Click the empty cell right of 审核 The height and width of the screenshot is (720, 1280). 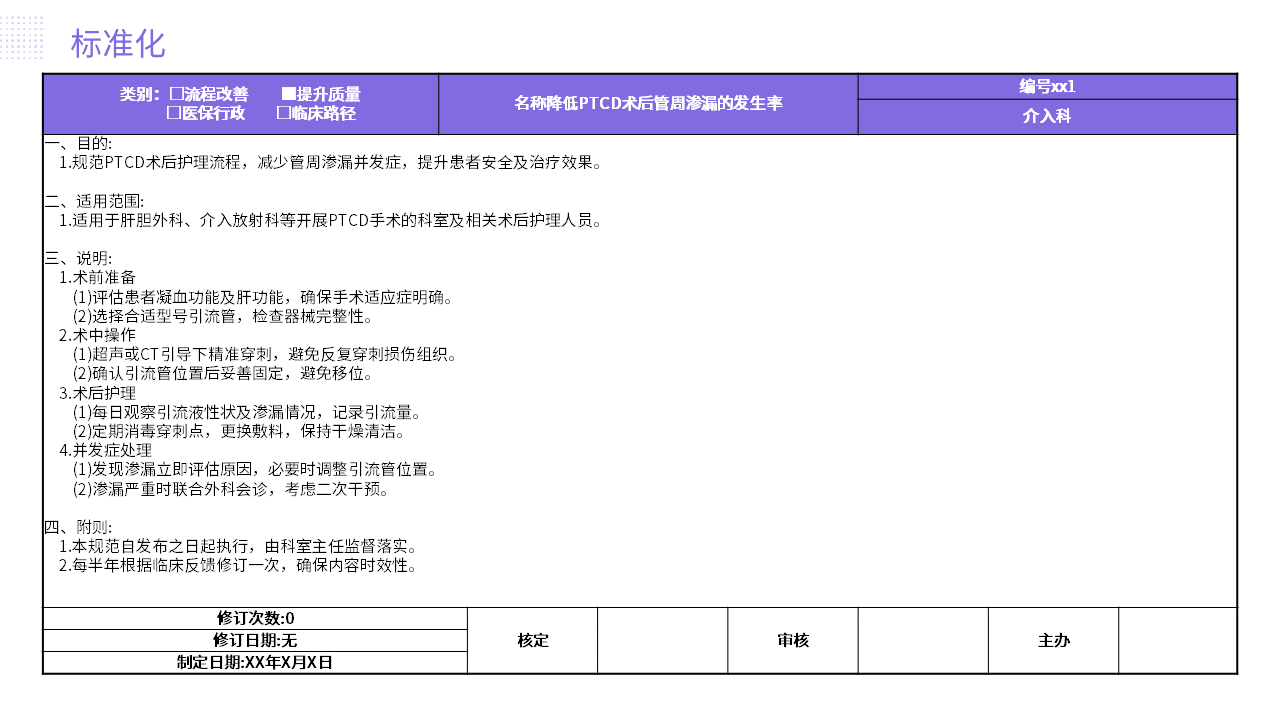pyautogui.click(x=923, y=640)
